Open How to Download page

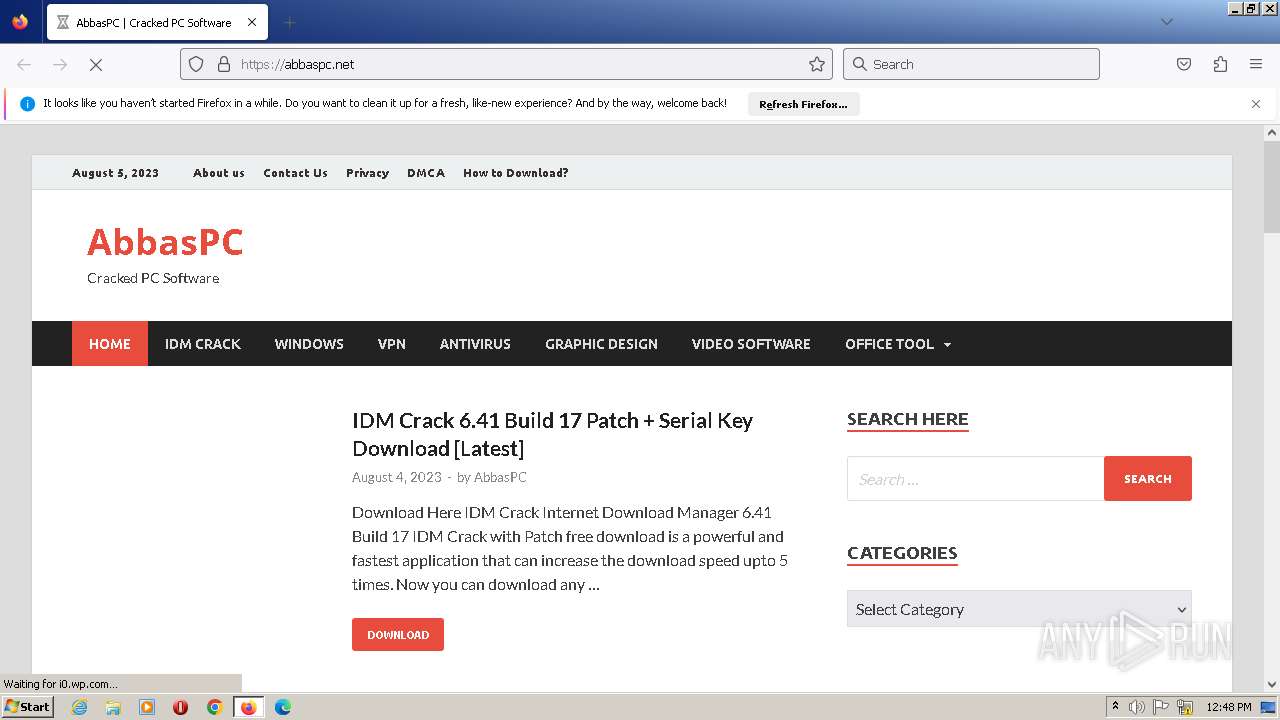[x=515, y=173]
